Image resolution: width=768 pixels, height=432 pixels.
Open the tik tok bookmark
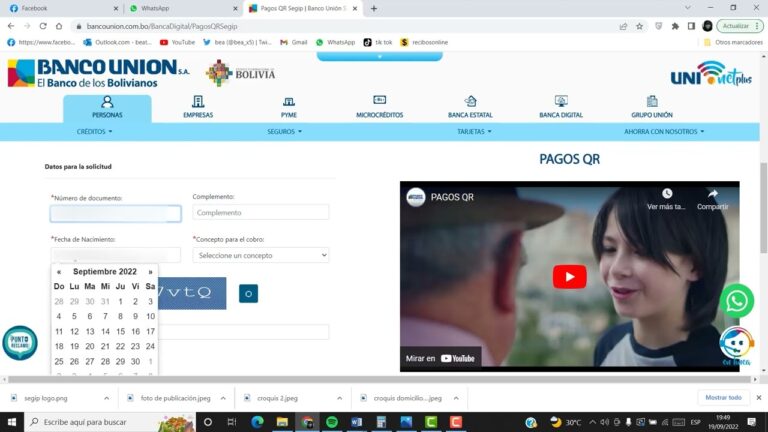click(378, 43)
